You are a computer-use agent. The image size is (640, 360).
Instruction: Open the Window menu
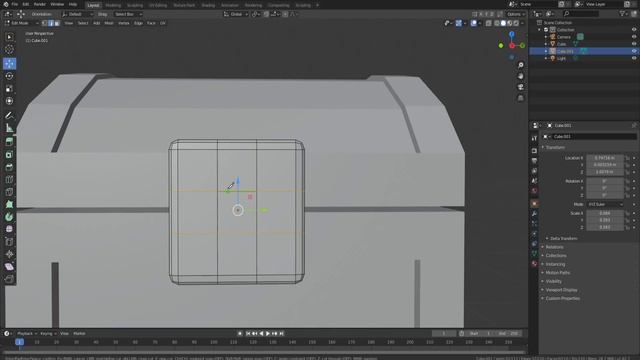(57, 4)
